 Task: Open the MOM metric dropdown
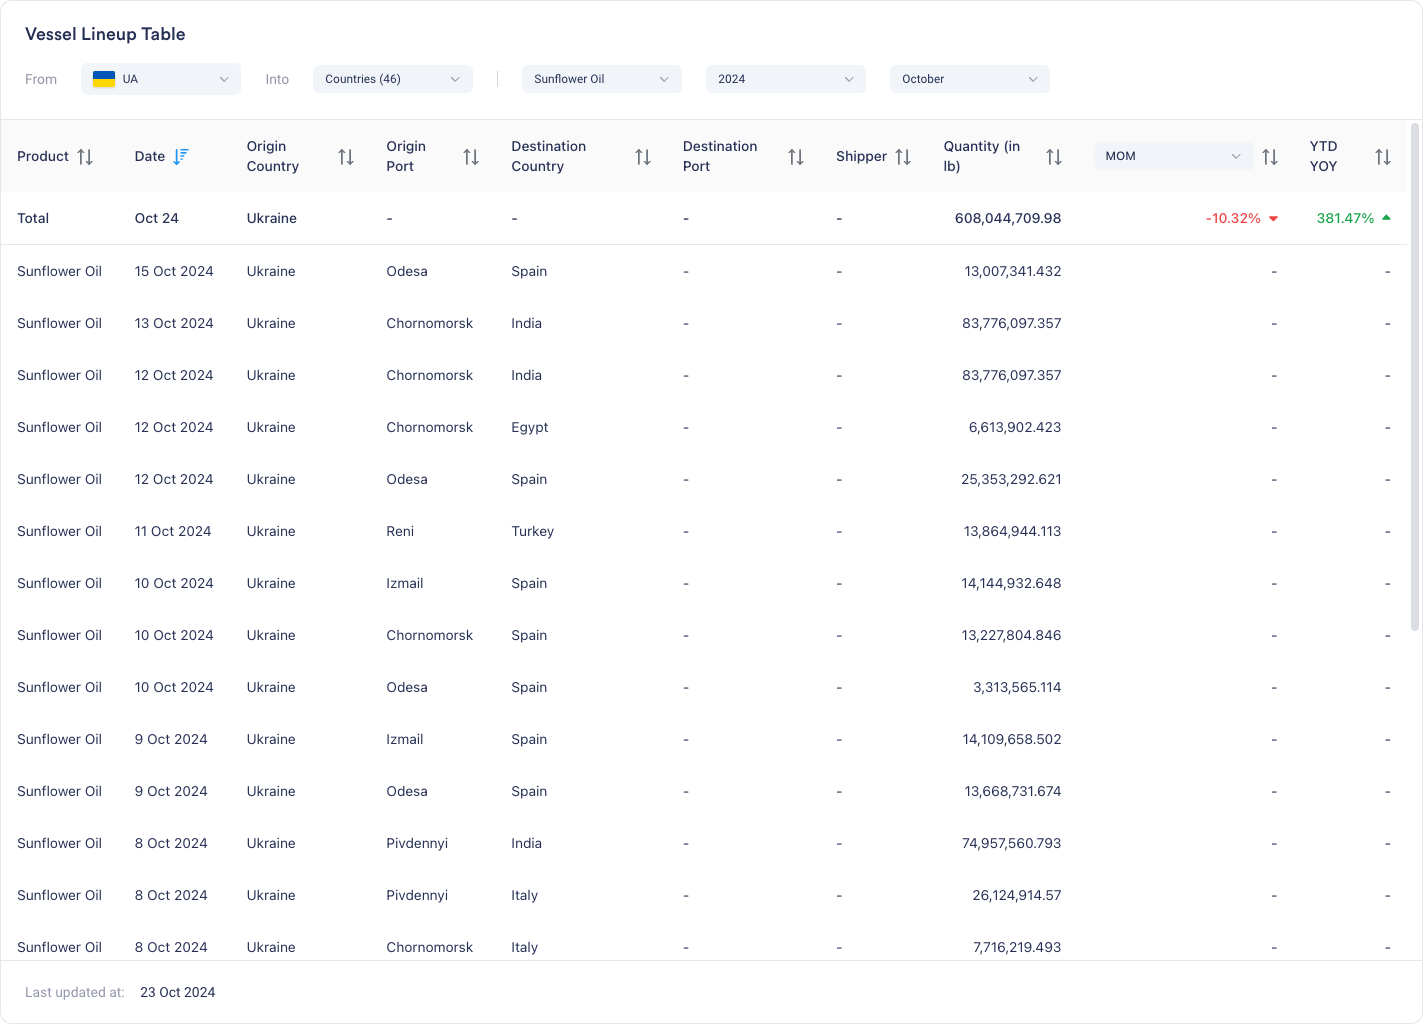[1174, 156]
